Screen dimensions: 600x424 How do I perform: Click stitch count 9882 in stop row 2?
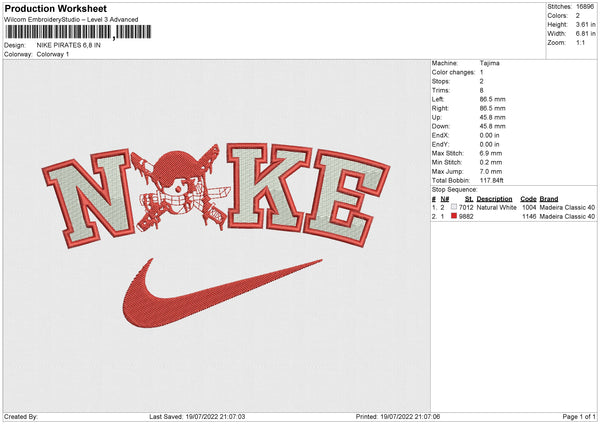coord(466,217)
